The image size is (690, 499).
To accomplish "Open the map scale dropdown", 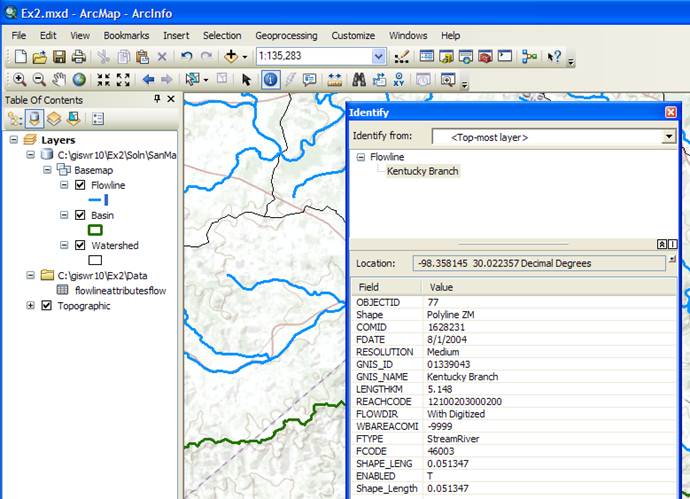I will (x=379, y=57).
